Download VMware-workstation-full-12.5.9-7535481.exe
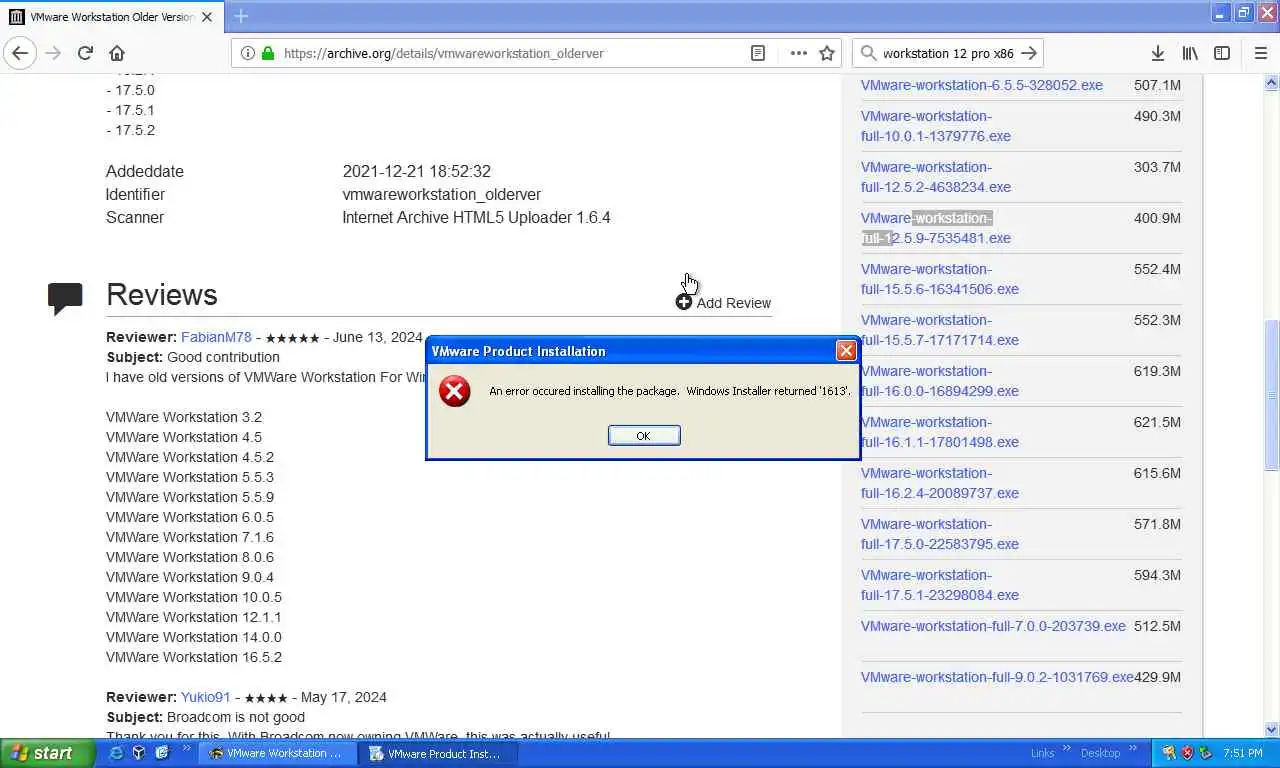The width and height of the screenshot is (1280, 768). (935, 228)
